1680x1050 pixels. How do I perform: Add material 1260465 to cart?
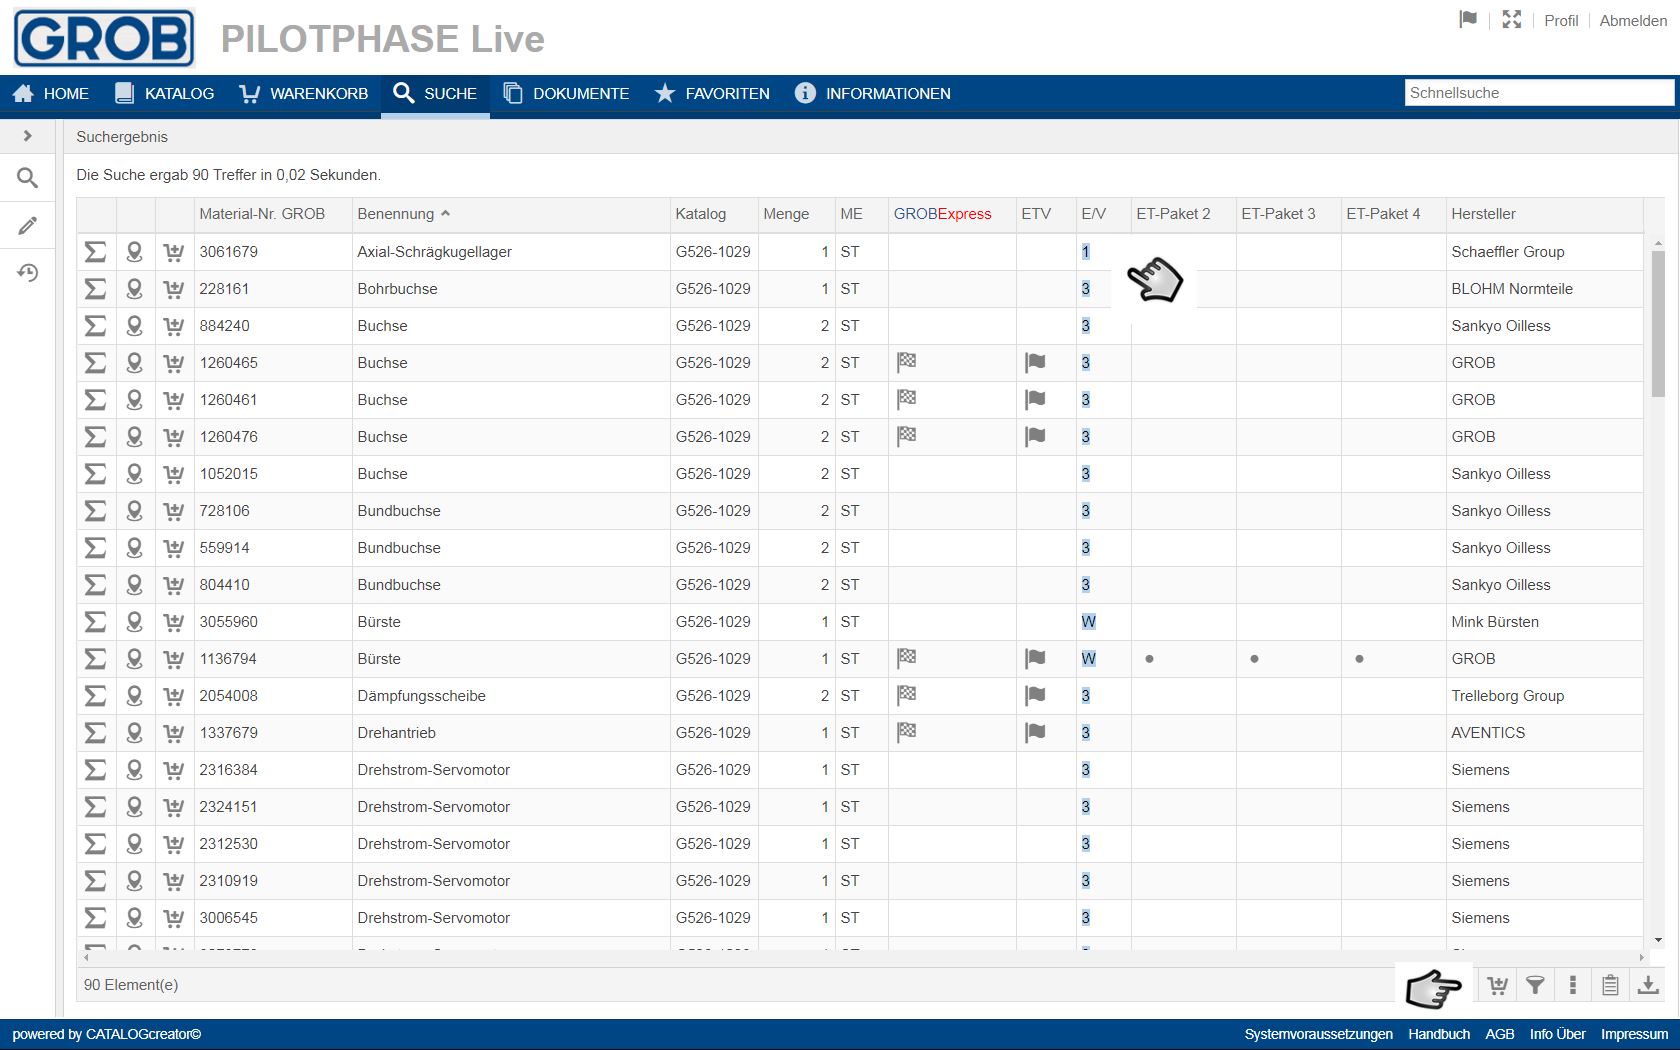coord(174,363)
